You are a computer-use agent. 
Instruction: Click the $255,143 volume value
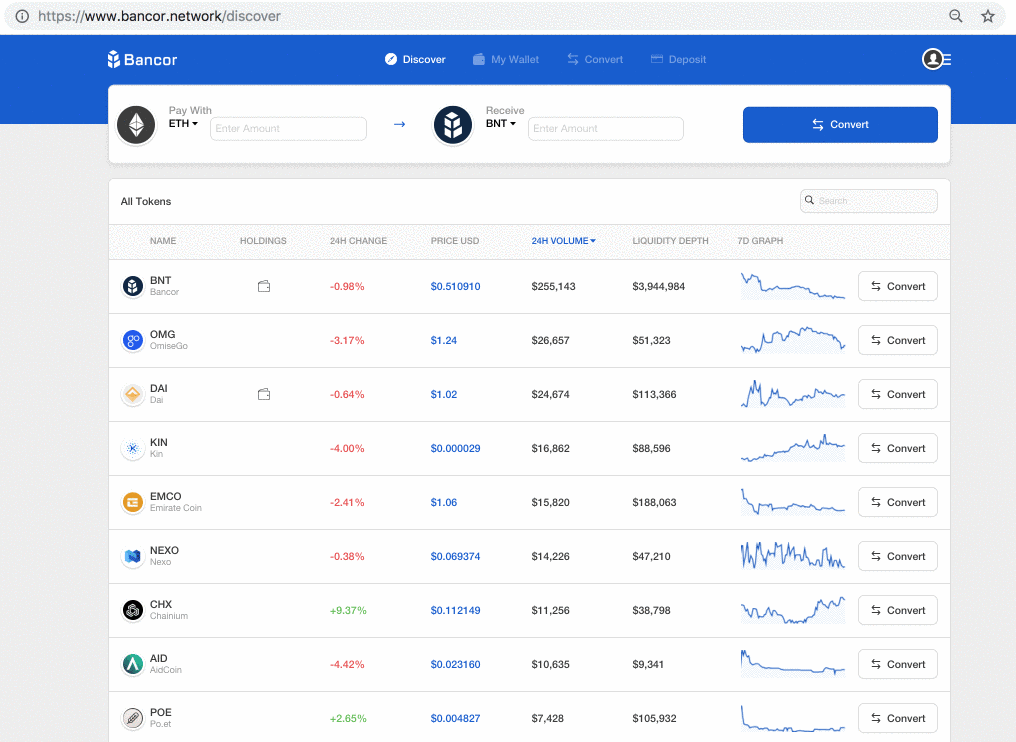point(553,286)
